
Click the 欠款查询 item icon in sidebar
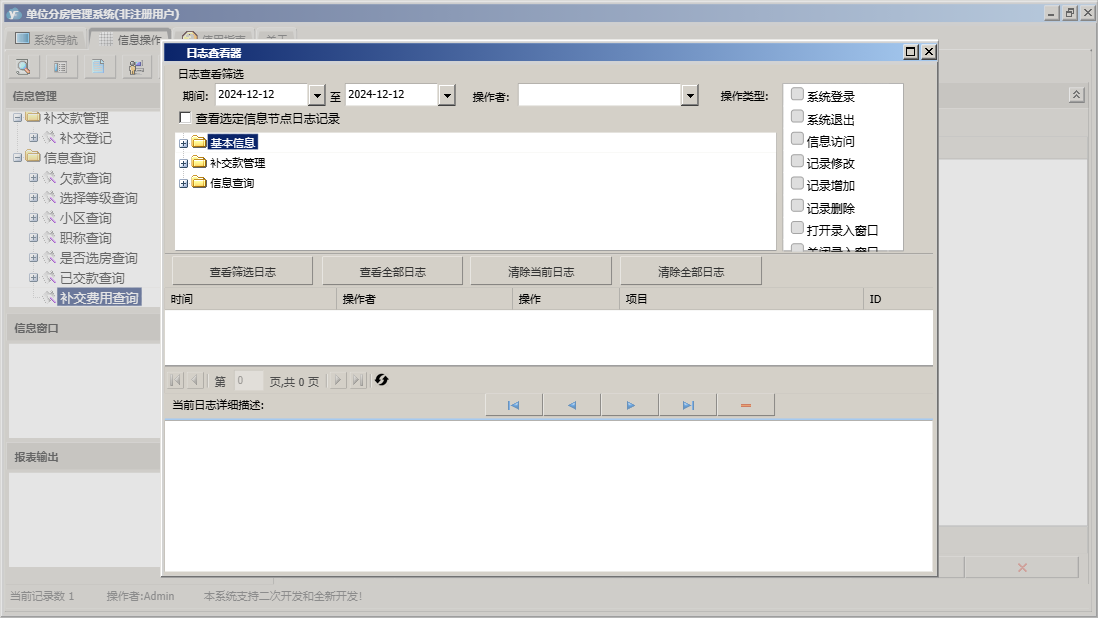[x=49, y=178]
